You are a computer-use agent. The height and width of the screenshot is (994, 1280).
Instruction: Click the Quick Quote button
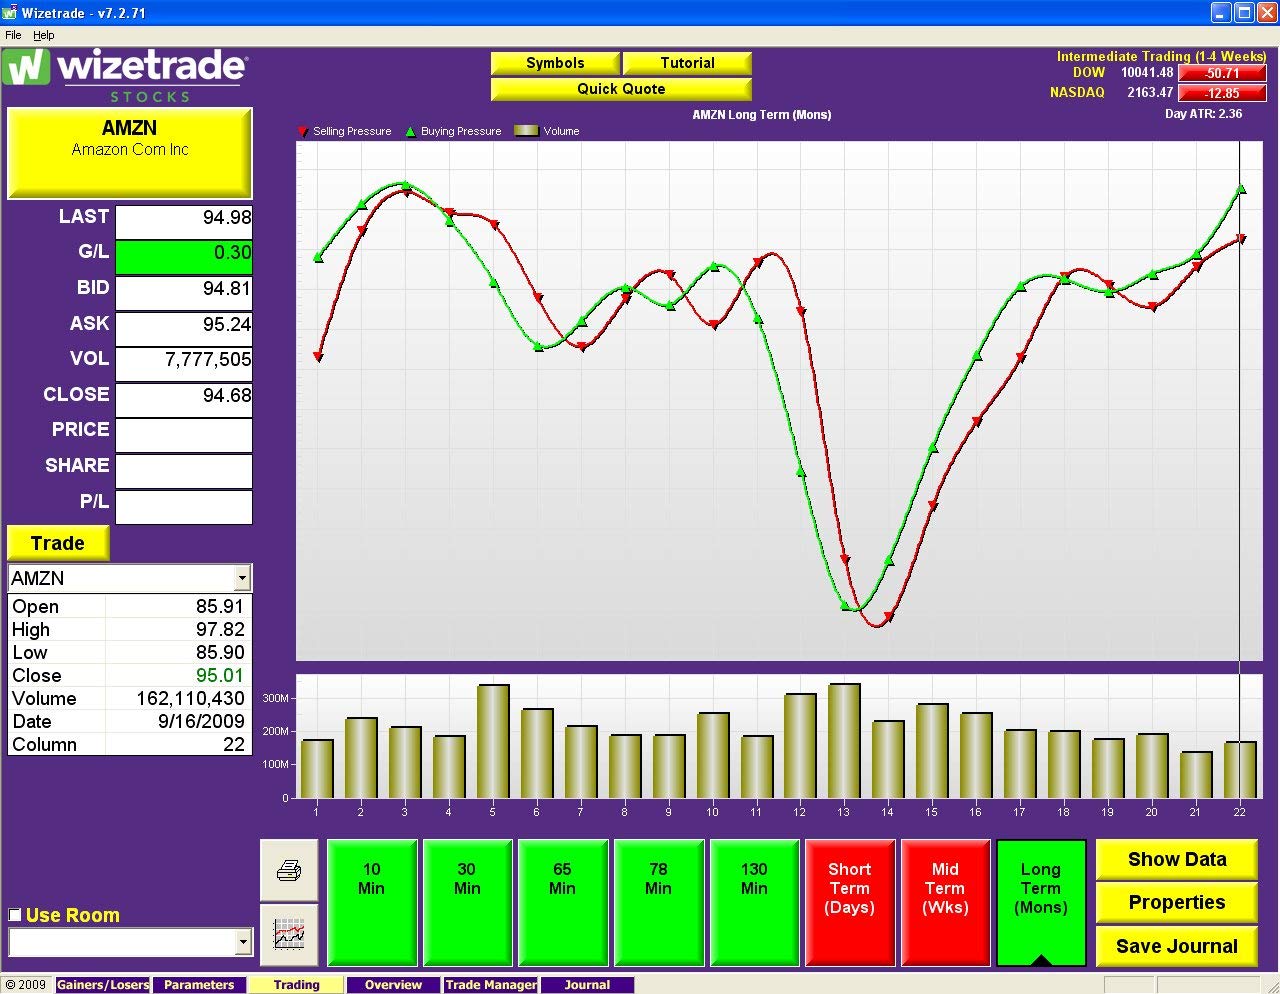(621, 89)
